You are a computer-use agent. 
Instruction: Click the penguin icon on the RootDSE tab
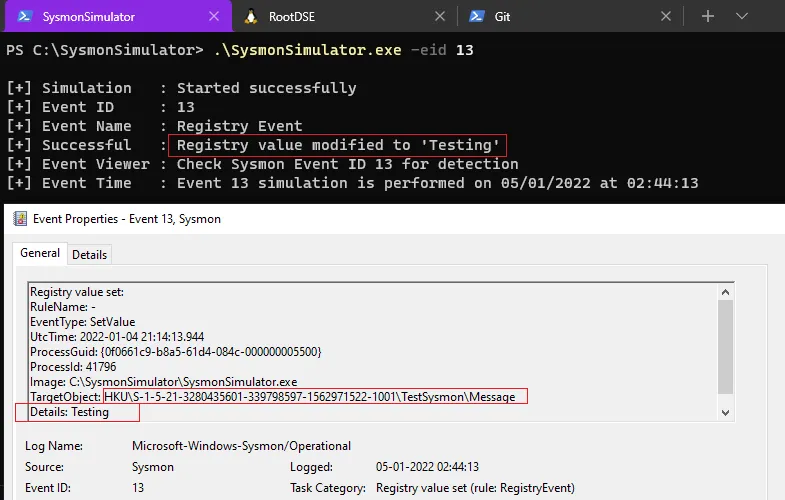point(250,16)
